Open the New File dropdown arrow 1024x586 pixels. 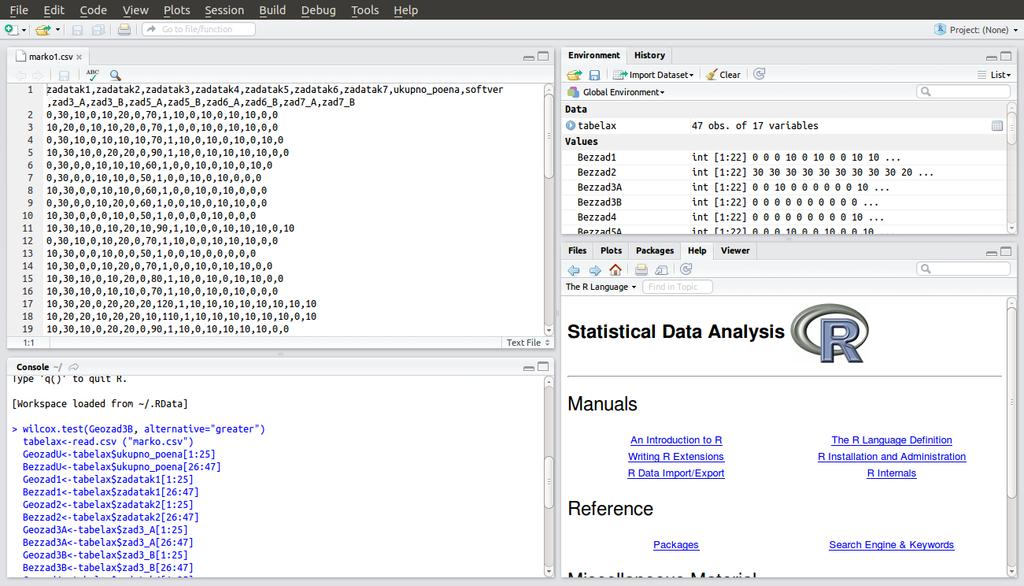click(x=24, y=30)
